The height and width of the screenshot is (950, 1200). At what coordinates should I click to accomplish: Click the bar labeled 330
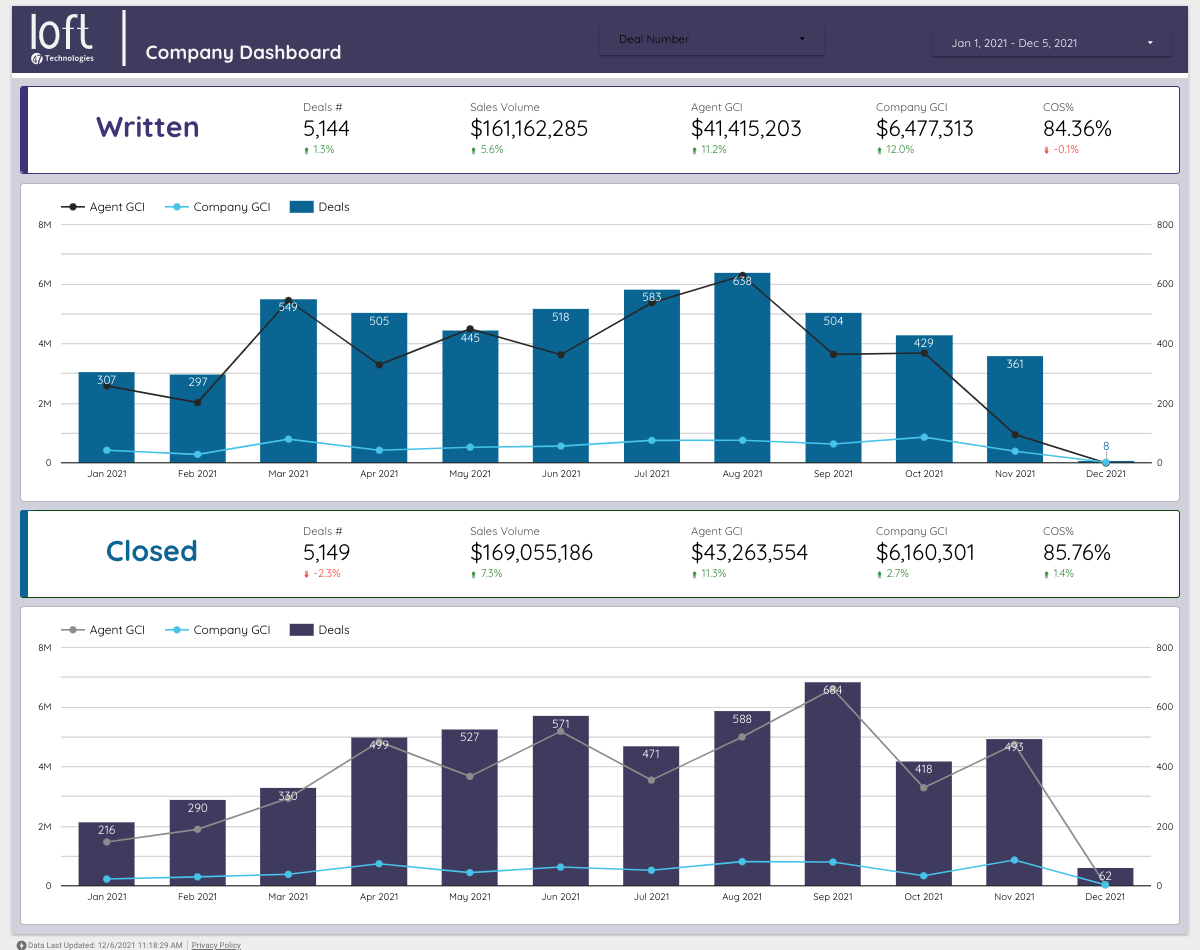(x=288, y=837)
